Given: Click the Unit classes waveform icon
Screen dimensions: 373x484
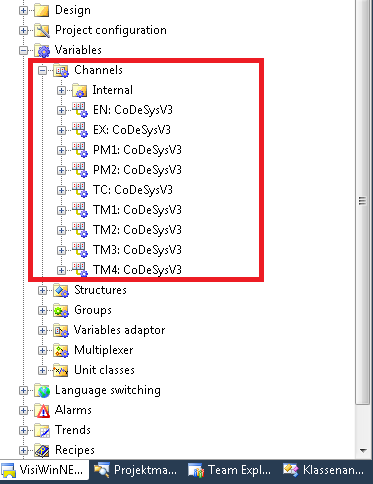Looking at the screenshot, I should click(x=61, y=370).
